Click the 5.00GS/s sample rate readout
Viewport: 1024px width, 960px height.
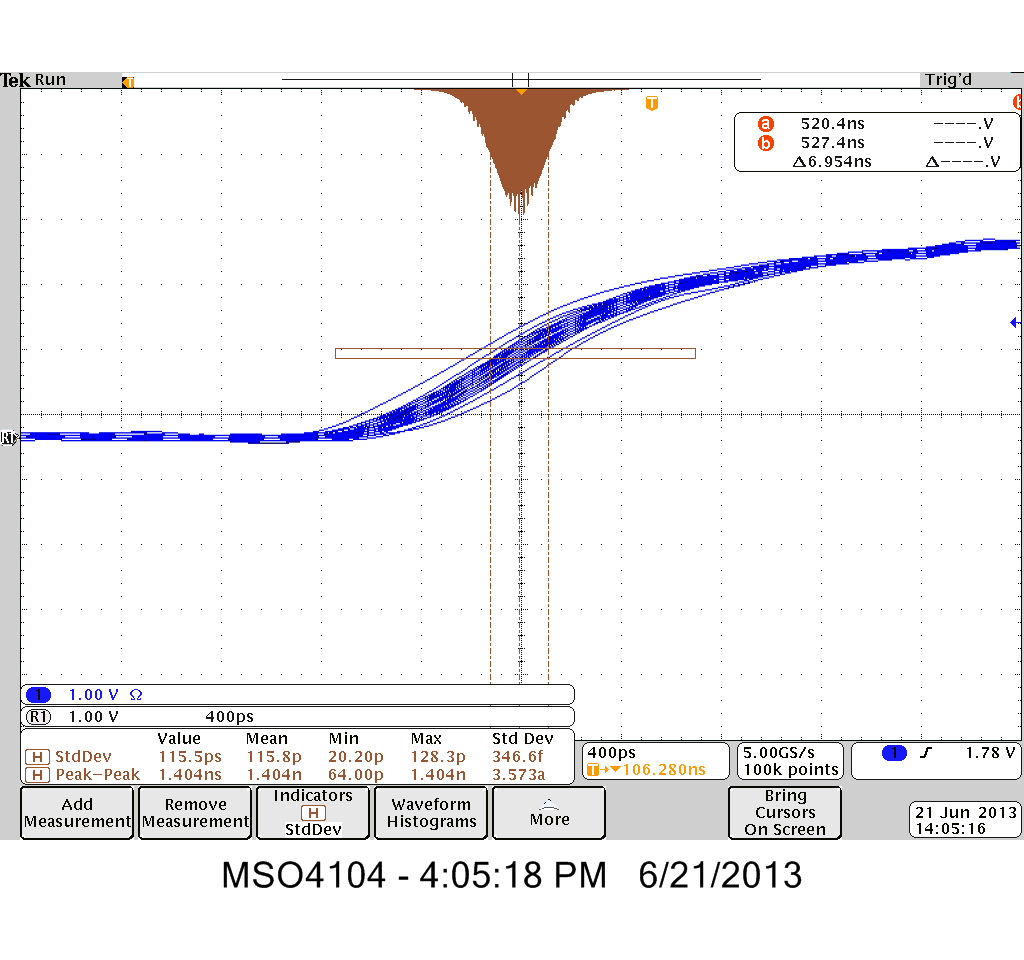coord(778,752)
